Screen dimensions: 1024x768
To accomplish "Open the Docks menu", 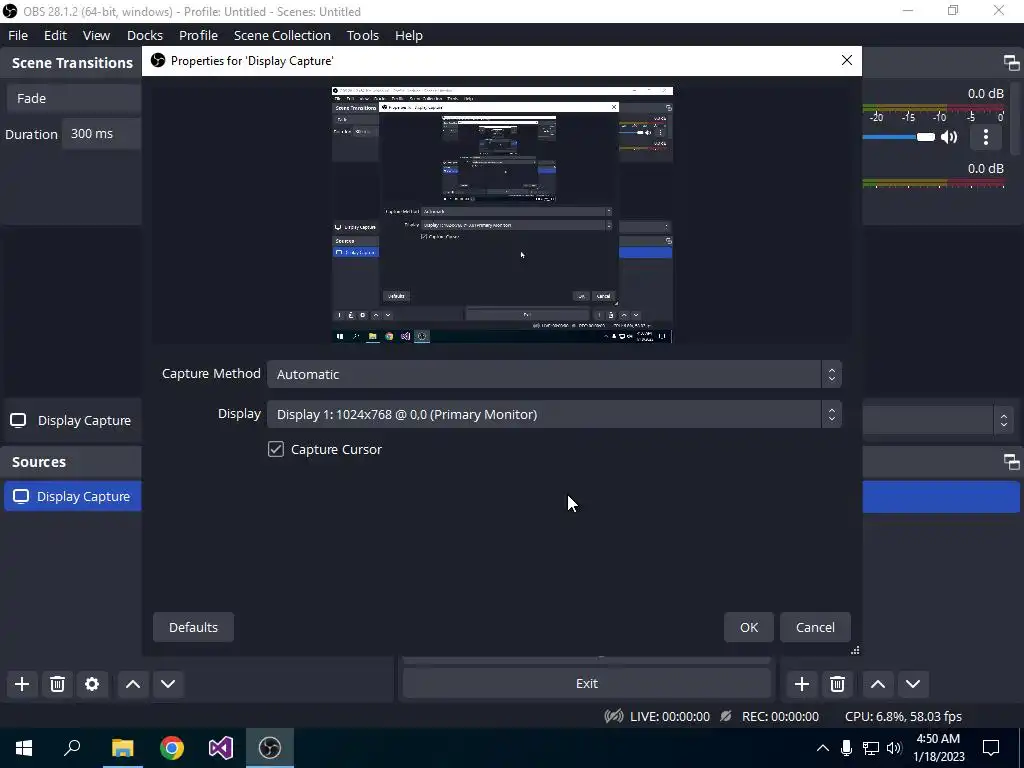I will pos(144,35).
